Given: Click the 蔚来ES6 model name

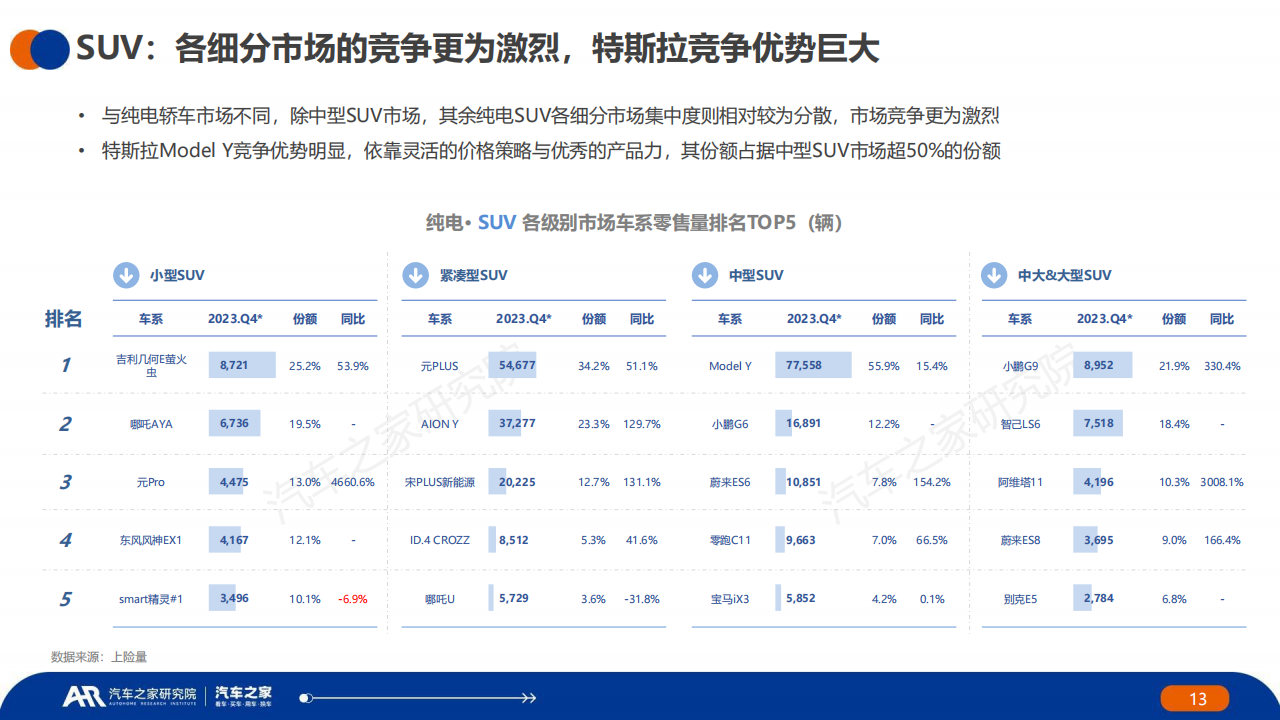Looking at the screenshot, I should point(730,482).
